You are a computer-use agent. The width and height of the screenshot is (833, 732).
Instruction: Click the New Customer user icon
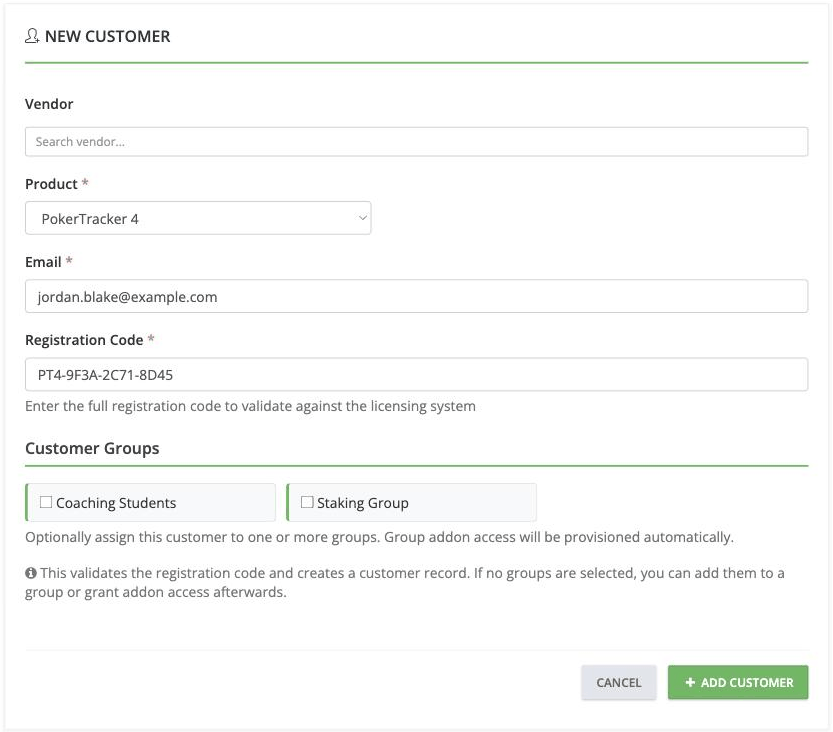(x=32, y=36)
